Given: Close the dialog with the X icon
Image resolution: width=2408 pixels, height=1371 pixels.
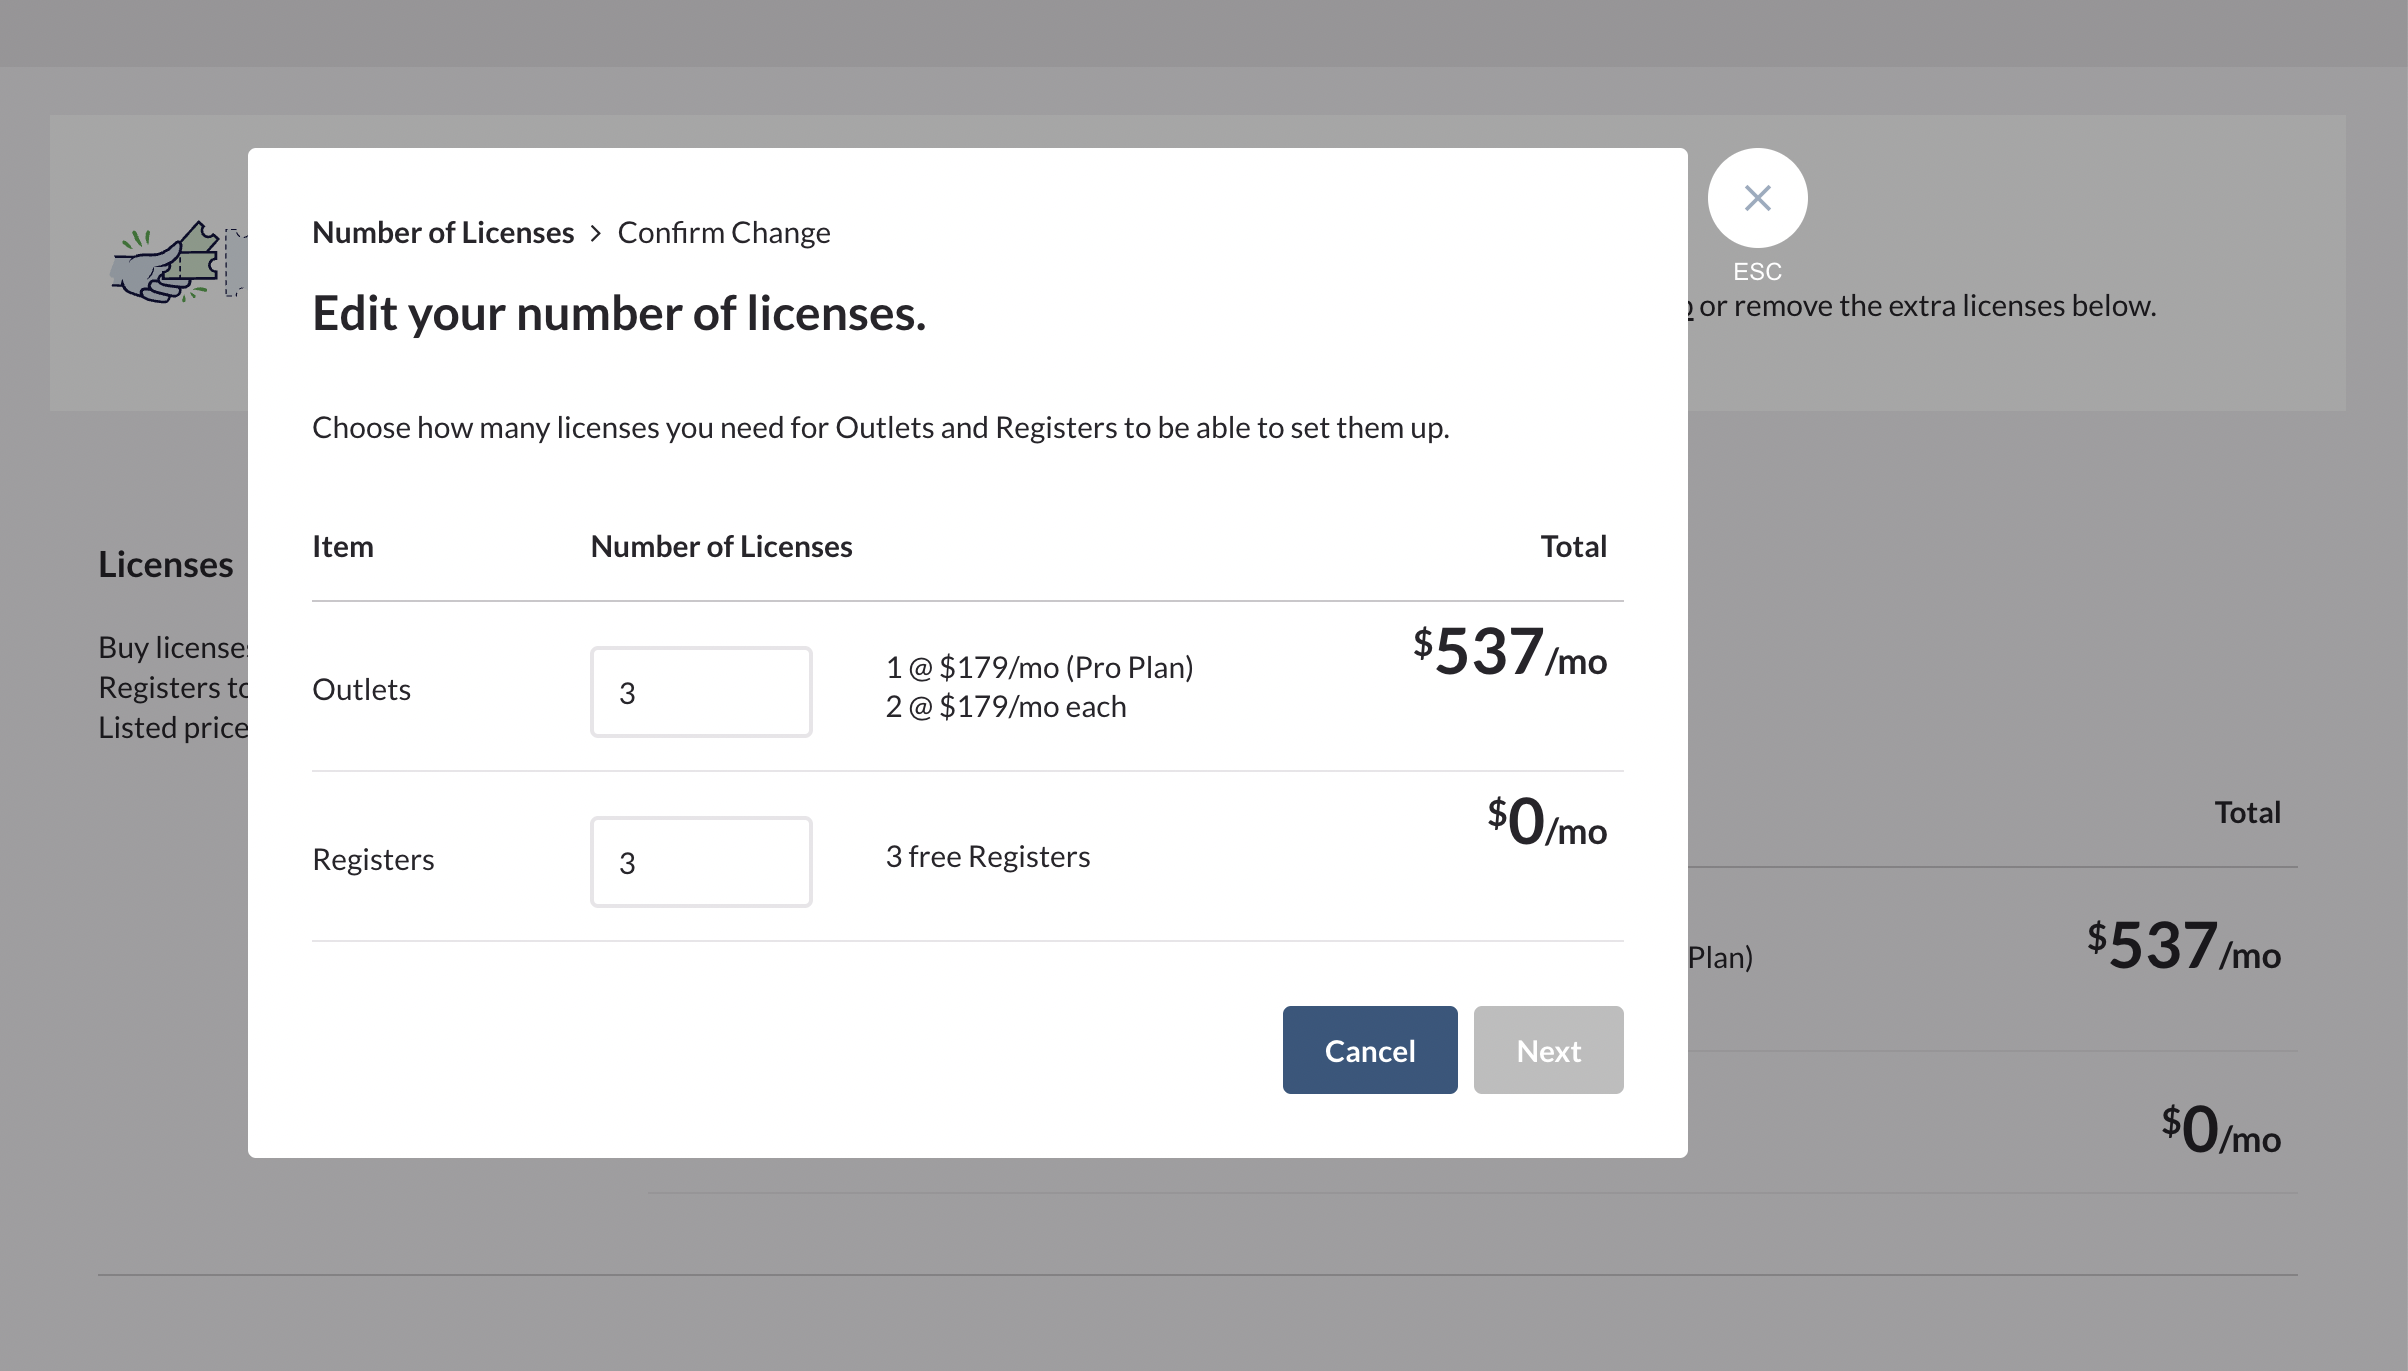Looking at the screenshot, I should (x=1757, y=197).
